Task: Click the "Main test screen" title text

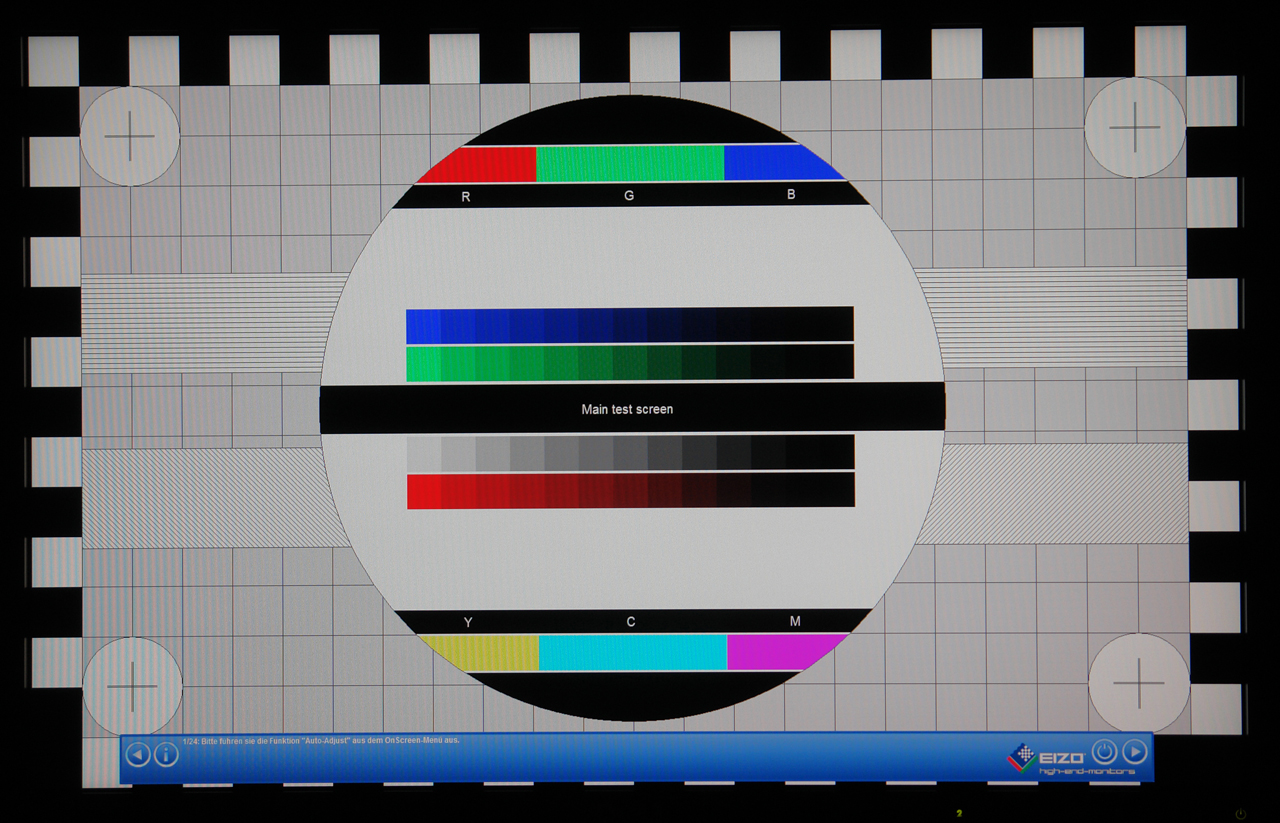Action: coord(627,409)
